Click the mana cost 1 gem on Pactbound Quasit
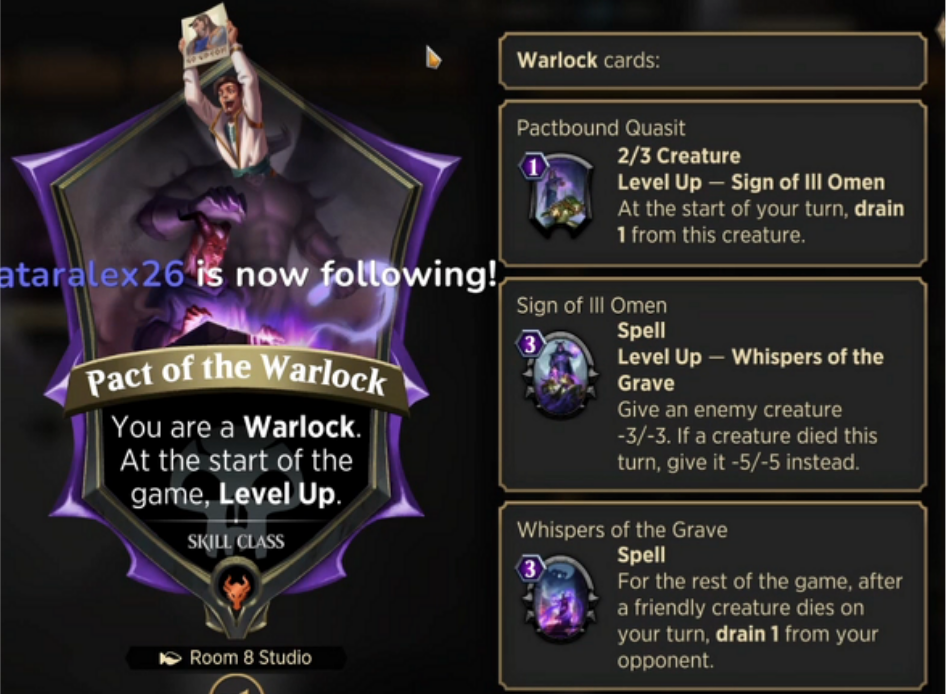Image resolution: width=946 pixels, height=694 pixels. pos(533,167)
